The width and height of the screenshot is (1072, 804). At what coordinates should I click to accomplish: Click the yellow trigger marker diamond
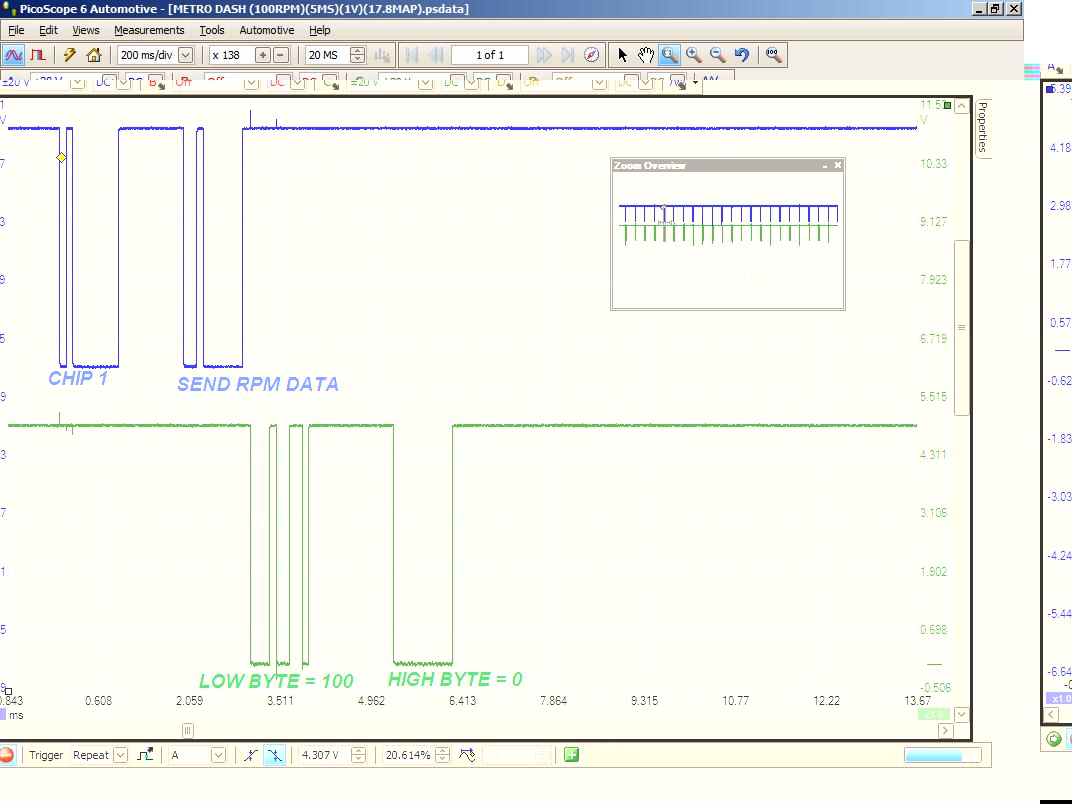61,157
